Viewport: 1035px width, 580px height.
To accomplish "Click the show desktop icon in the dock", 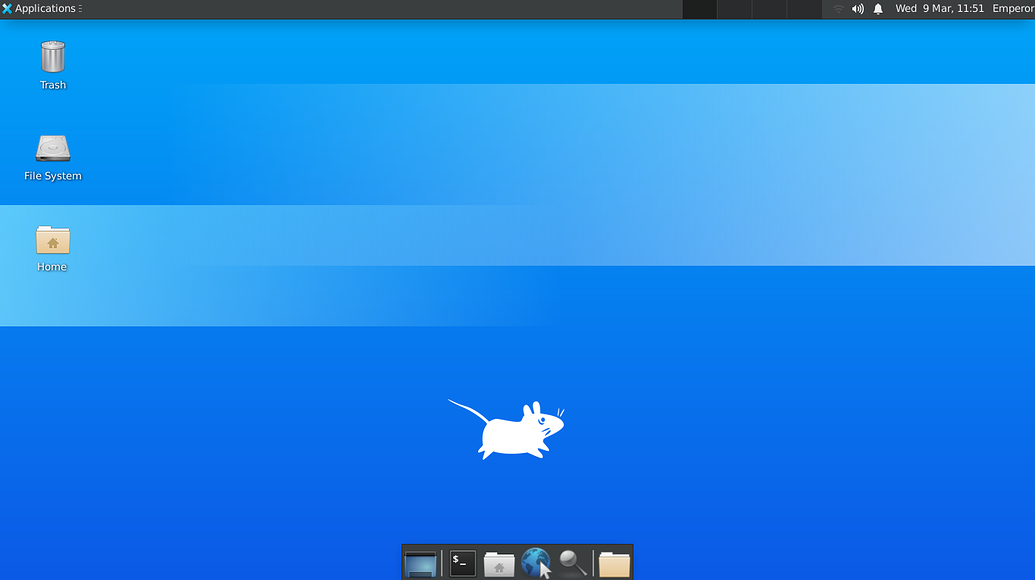I will [x=421, y=563].
